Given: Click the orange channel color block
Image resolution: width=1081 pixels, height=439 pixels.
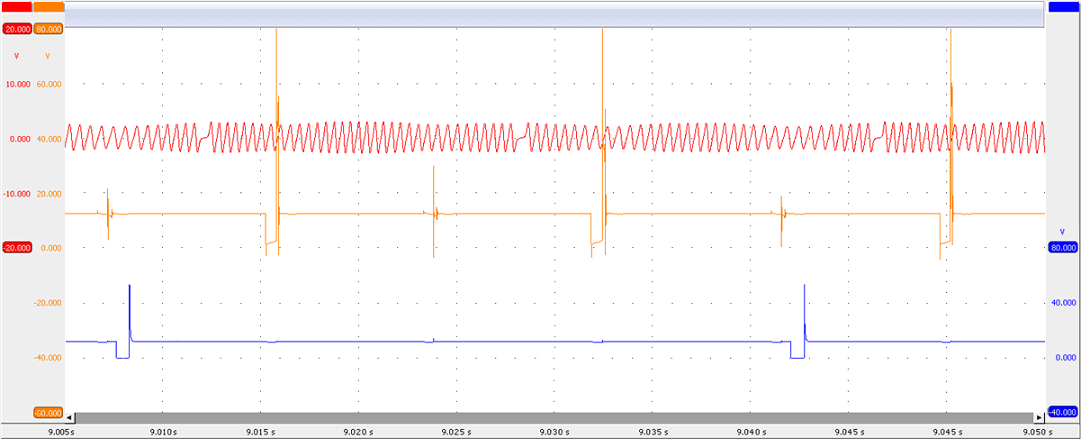Looking at the screenshot, I should coord(49,7).
